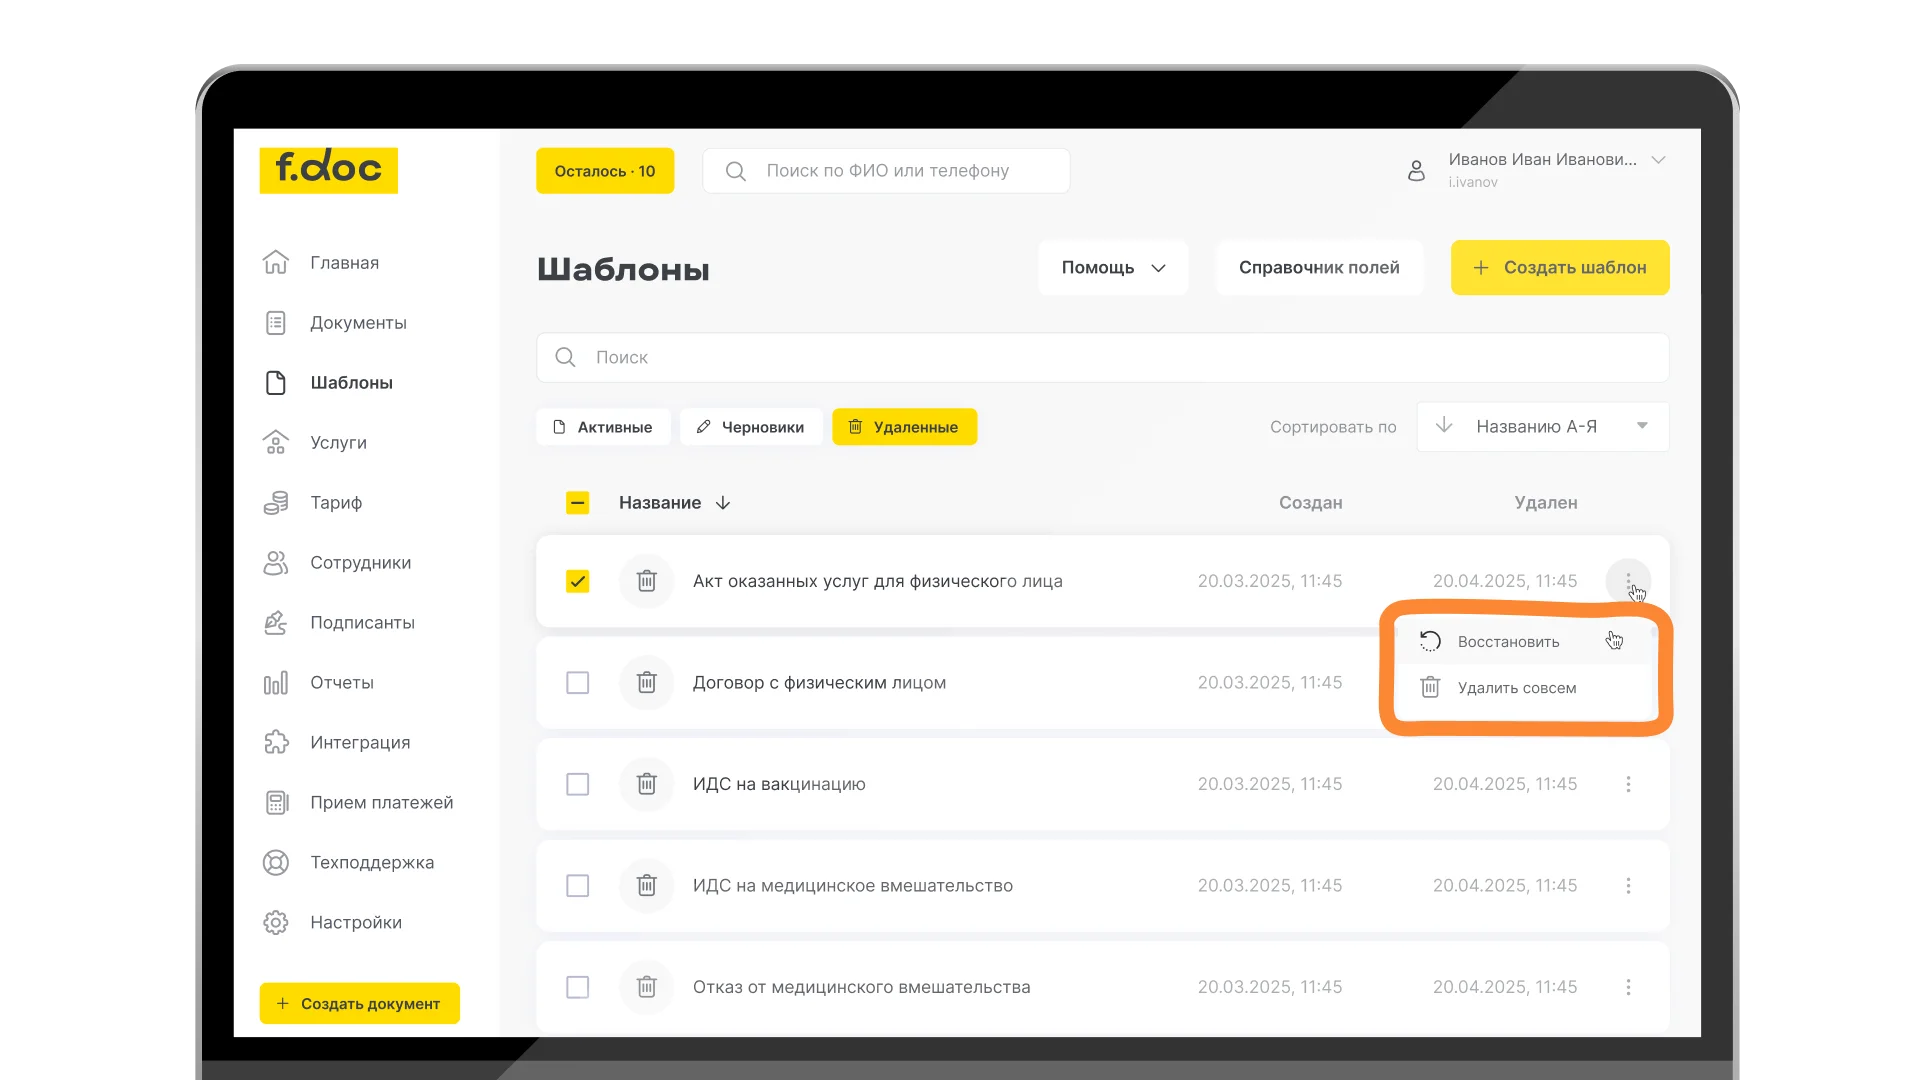Click the trash icon for ИДС на вакцинацию
Image resolution: width=1920 pixels, height=1080 pixels.
coord(647,784)
